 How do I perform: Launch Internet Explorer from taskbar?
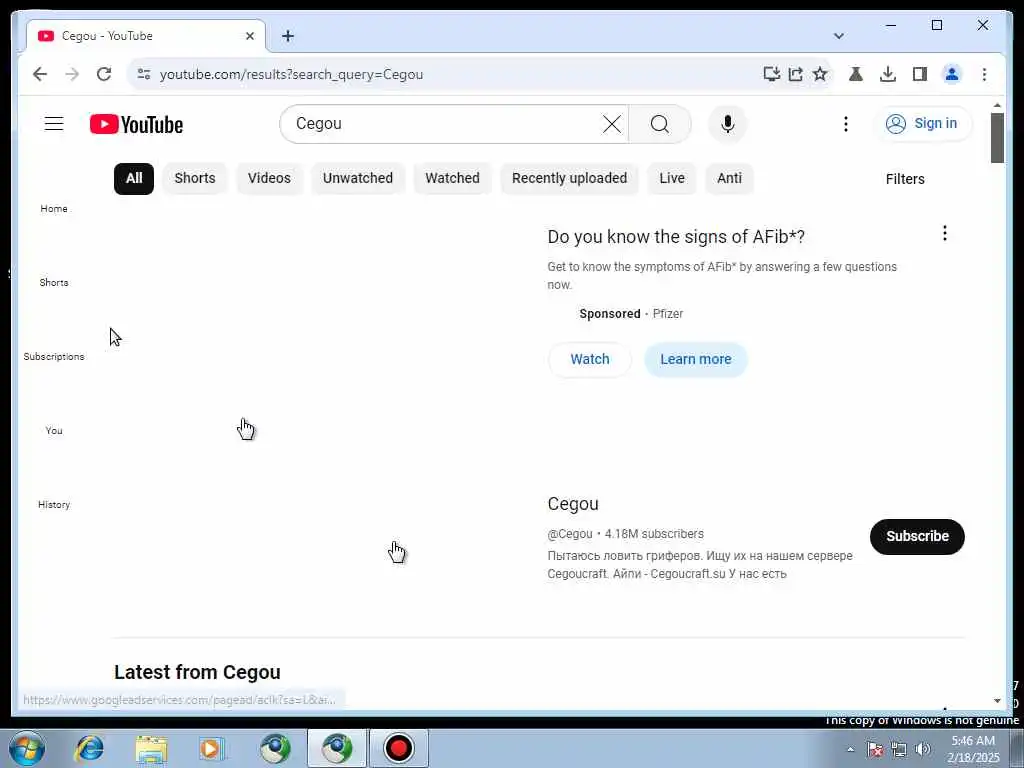[89, 748]
